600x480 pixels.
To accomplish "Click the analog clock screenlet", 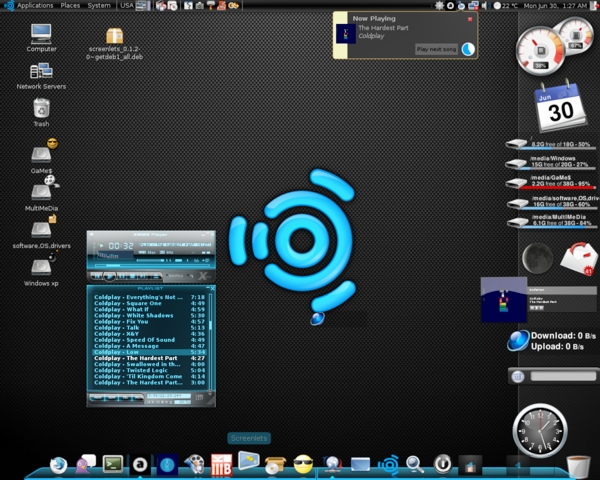I will [x=540, y=431].
